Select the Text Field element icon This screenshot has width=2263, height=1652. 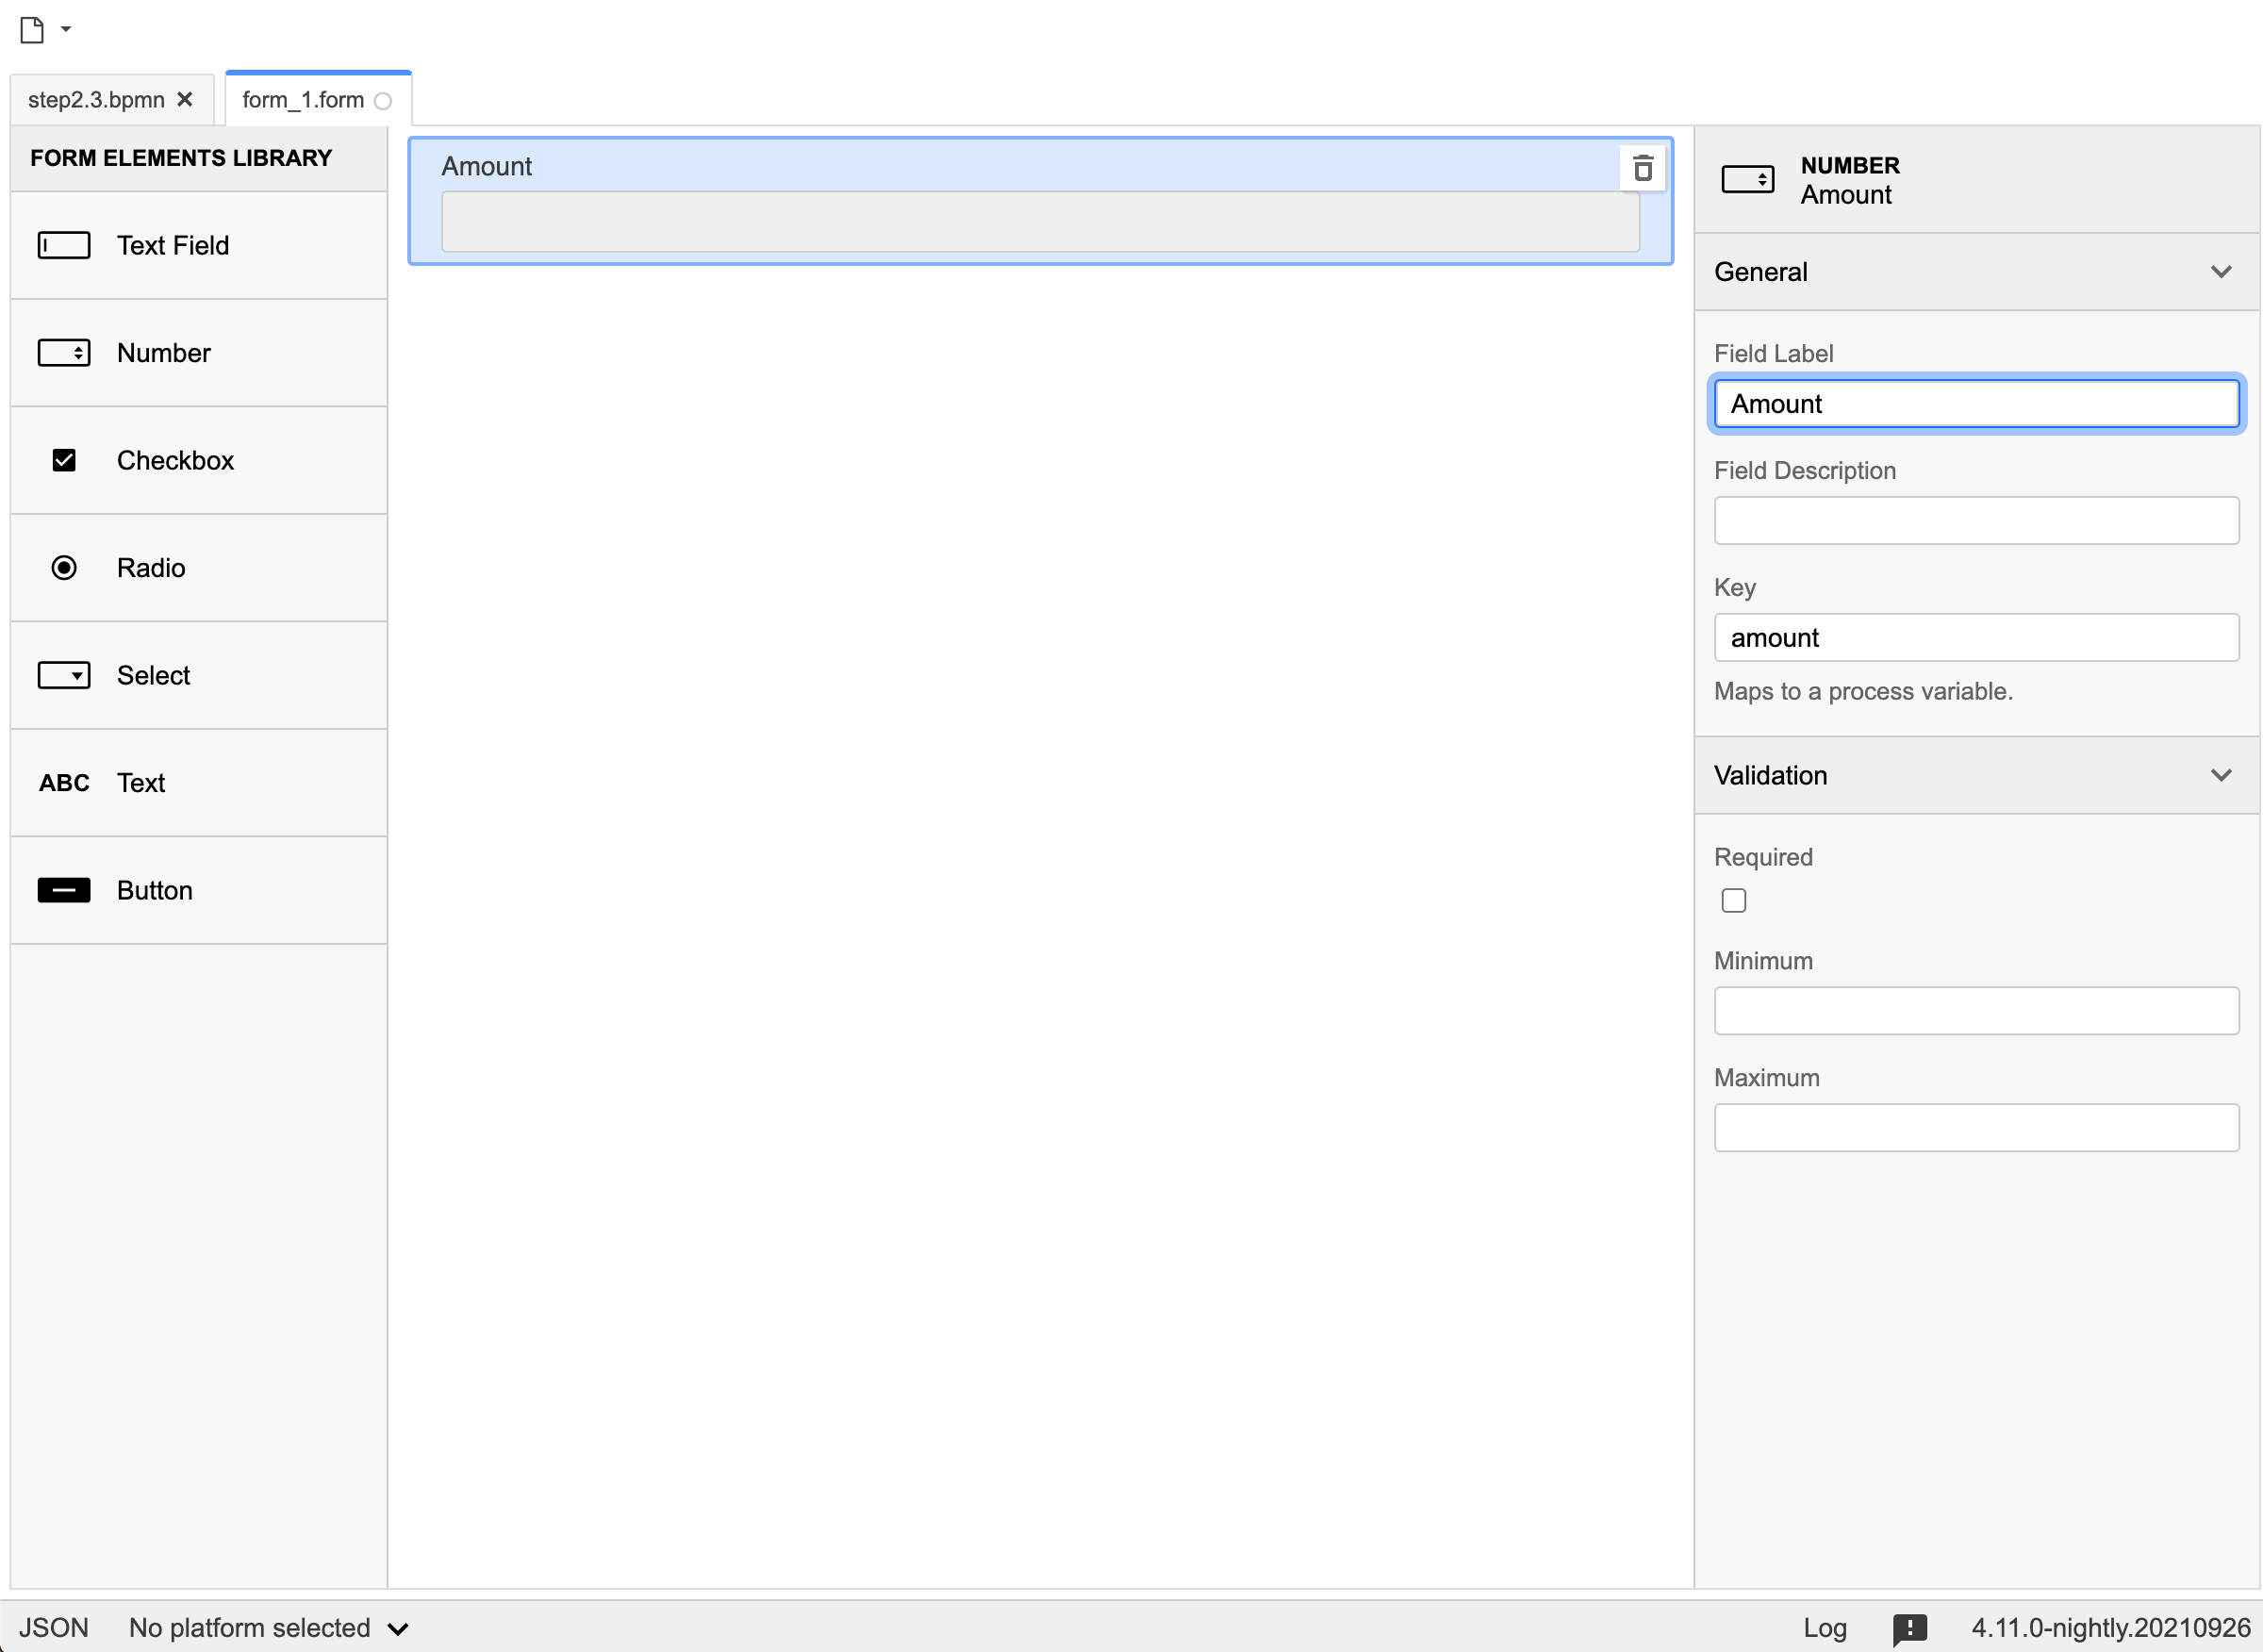(64, 245)
